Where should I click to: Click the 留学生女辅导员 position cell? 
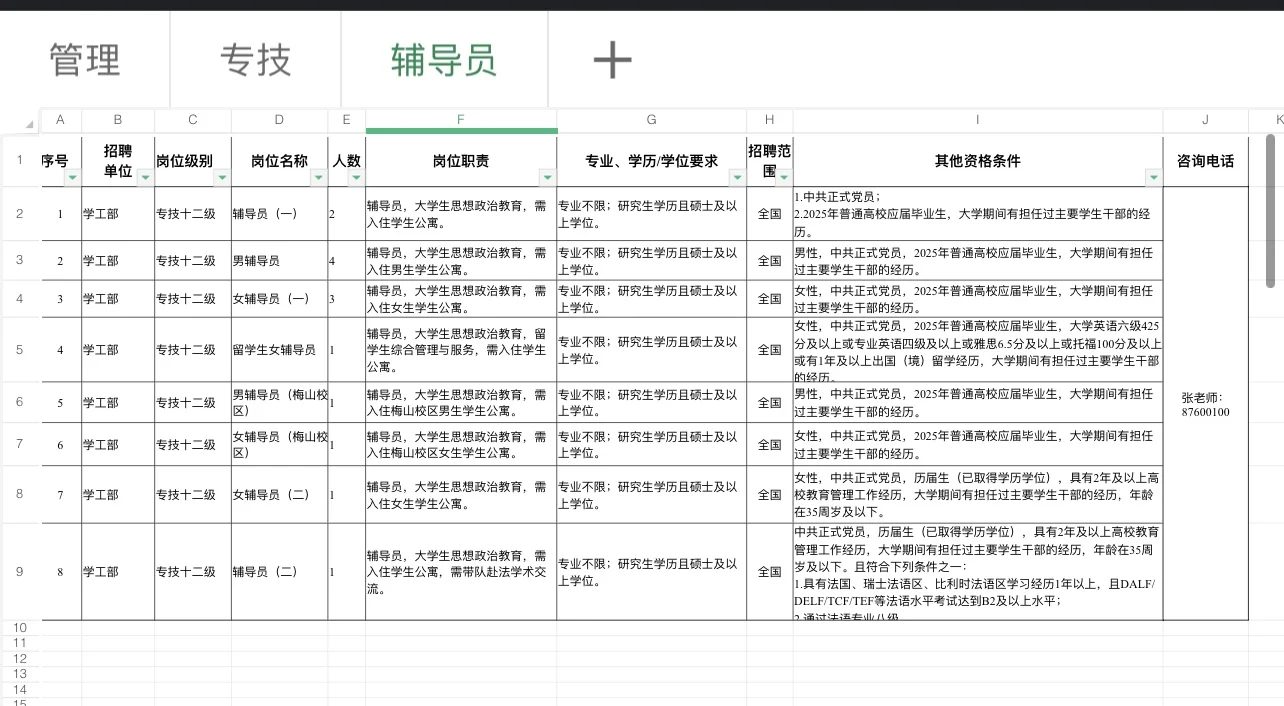click(280, 349)
